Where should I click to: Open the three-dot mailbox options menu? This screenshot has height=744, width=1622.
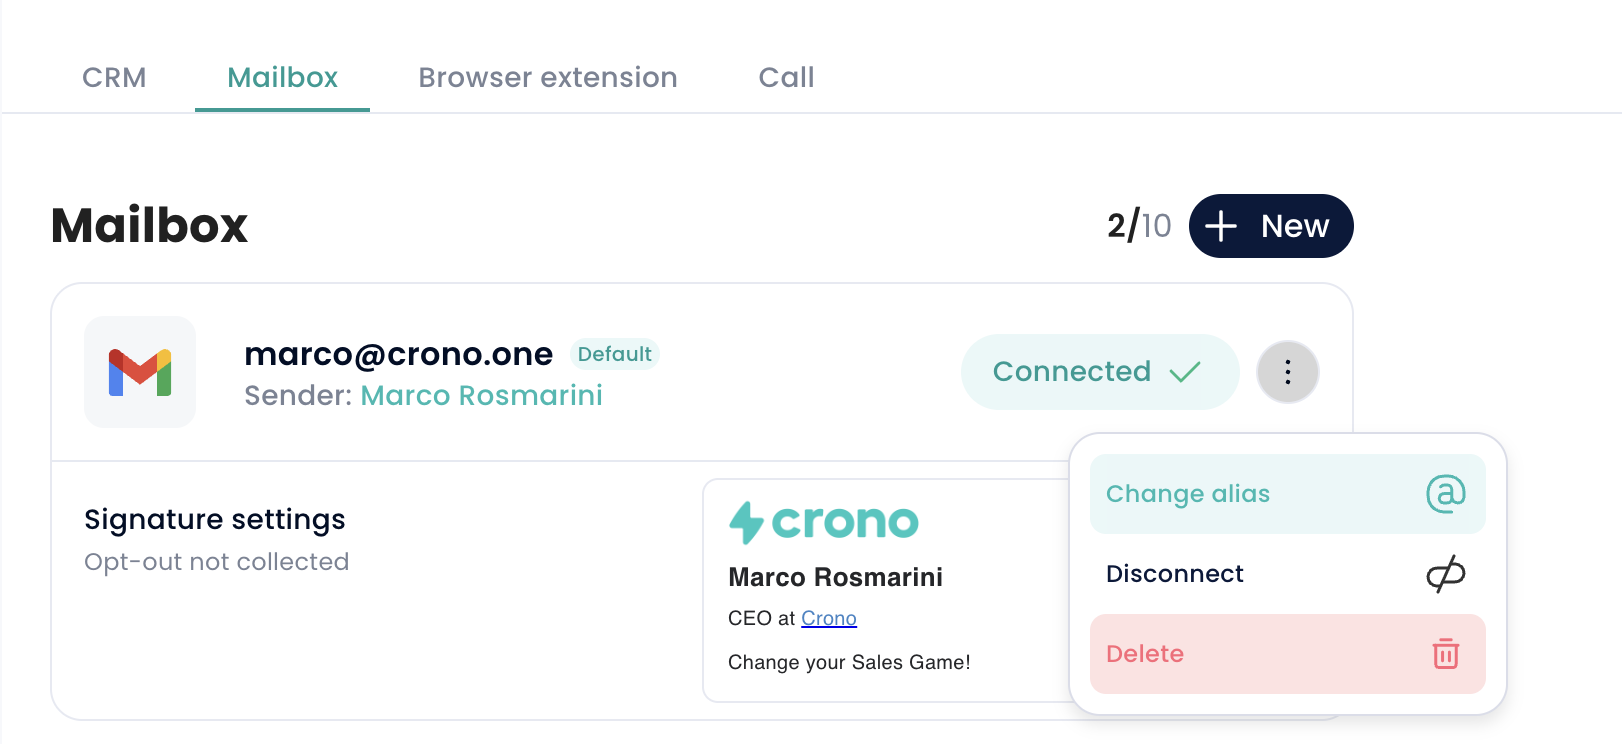click(x=1287, y=372)
